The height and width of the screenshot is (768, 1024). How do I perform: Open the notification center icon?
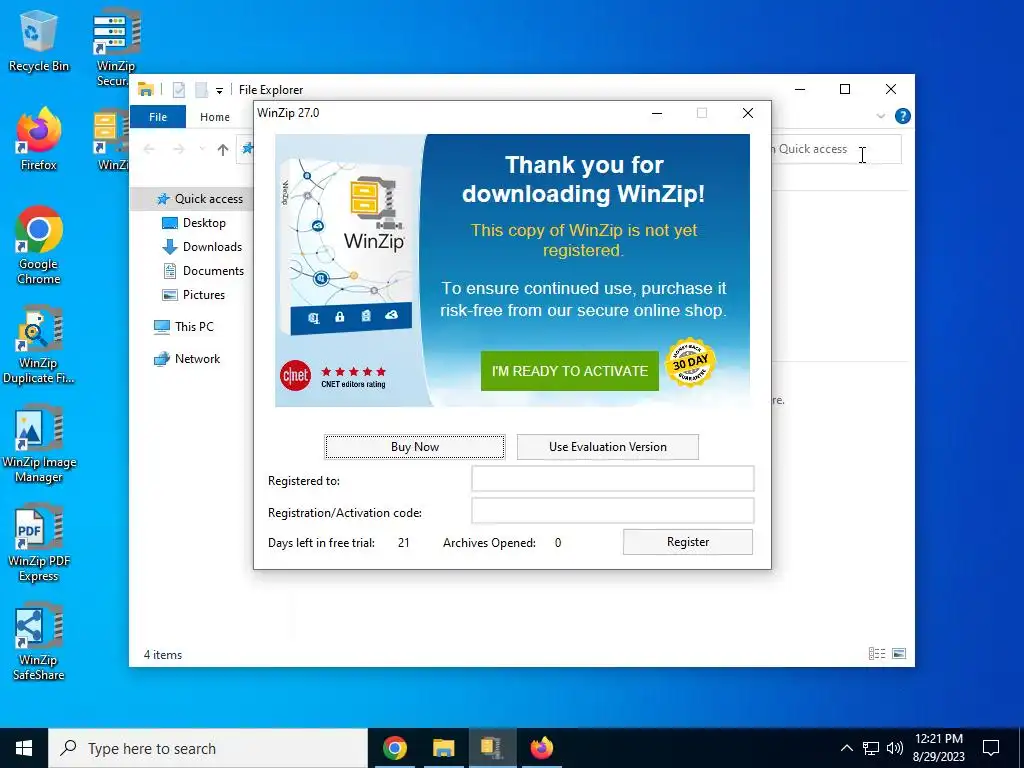click(x=991, y=748)
